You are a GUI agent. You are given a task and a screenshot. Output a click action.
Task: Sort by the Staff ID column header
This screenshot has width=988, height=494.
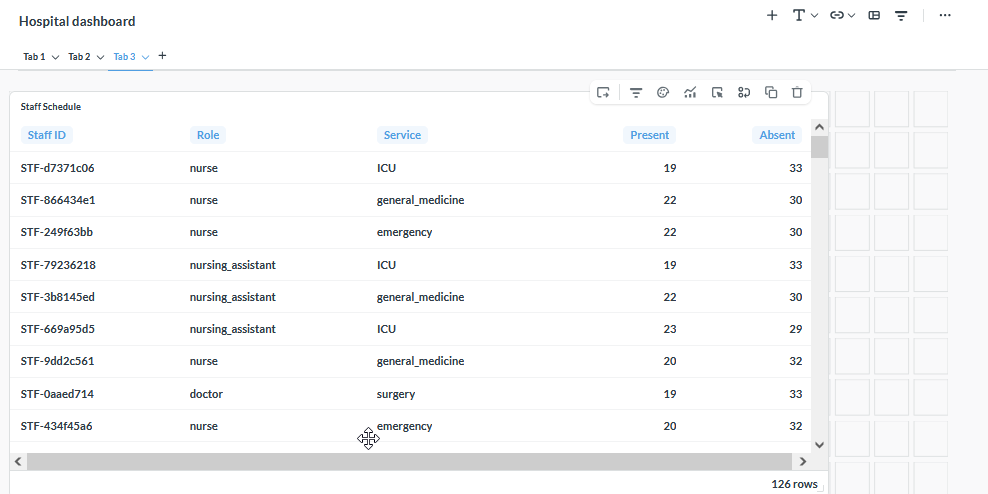[47, 135]
